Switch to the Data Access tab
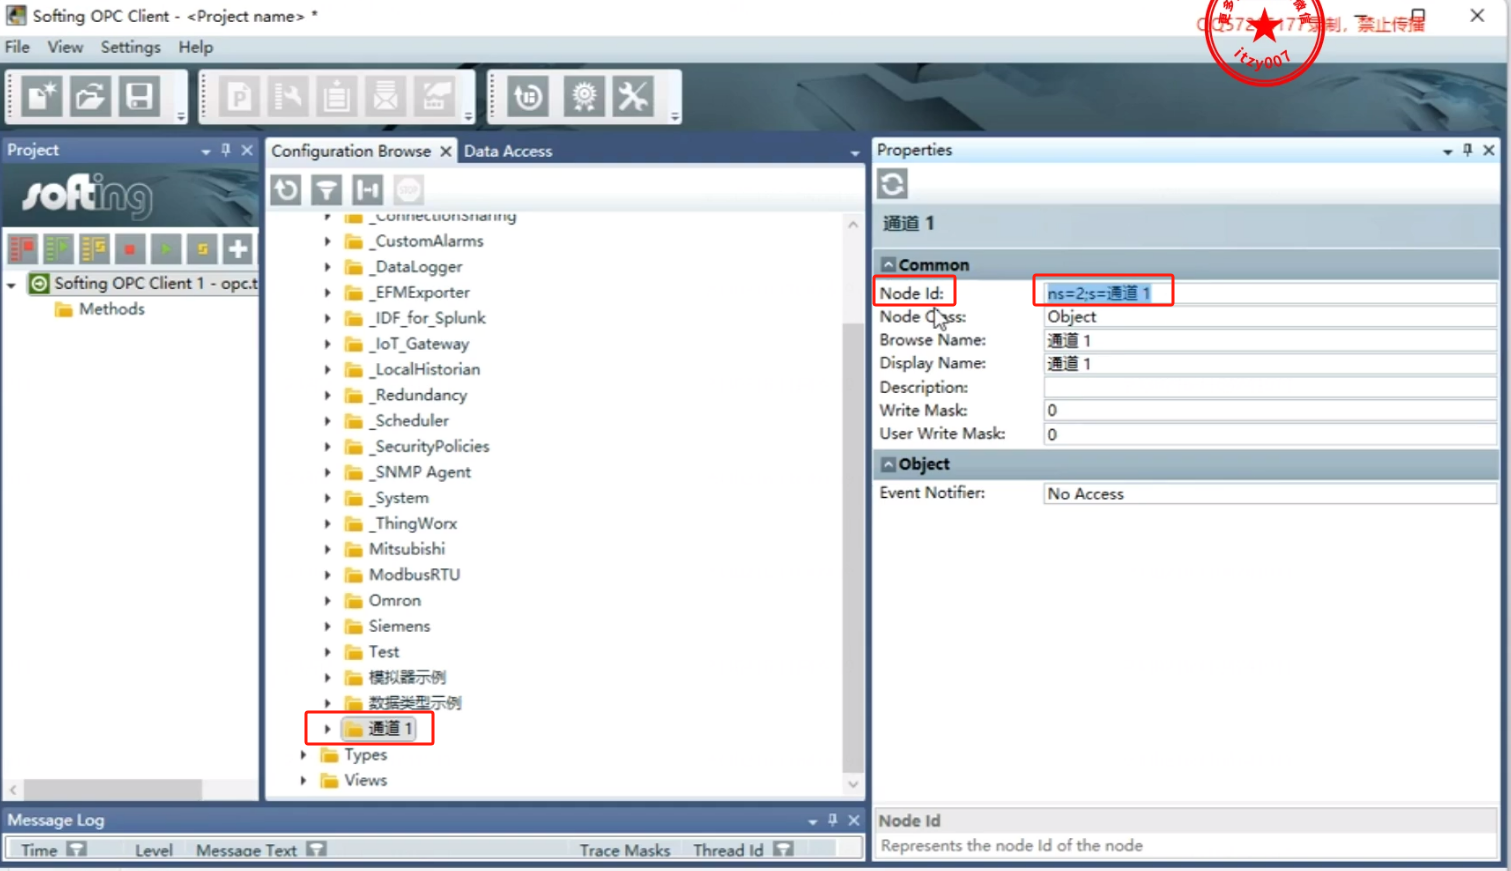1511x871 pixels. click(x=508, y=151)
